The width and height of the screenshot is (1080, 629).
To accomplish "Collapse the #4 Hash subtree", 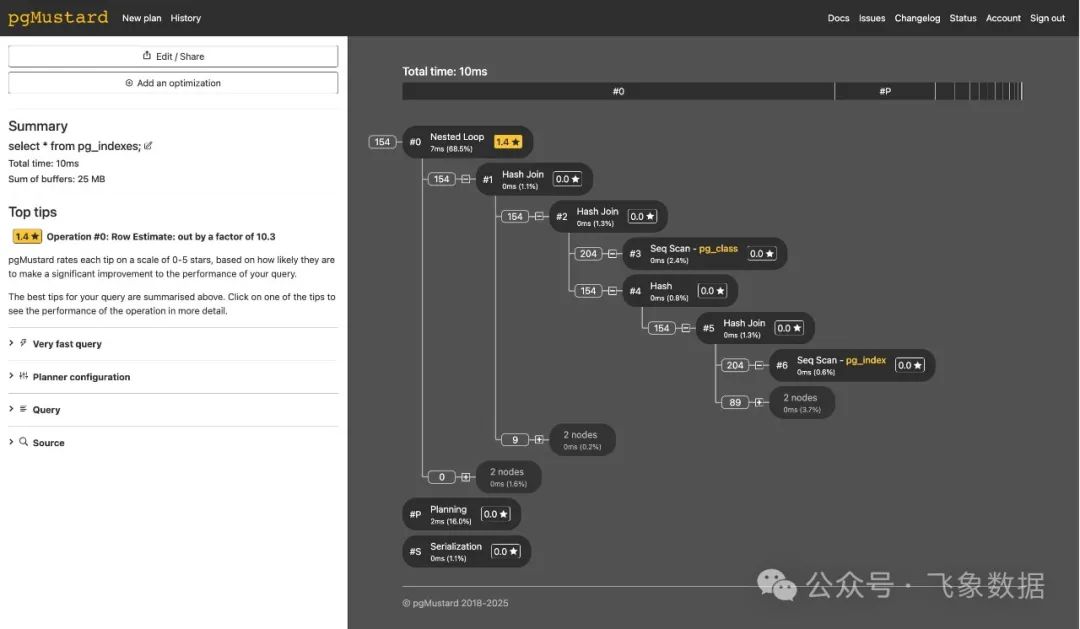I will [x=612, y=291].
